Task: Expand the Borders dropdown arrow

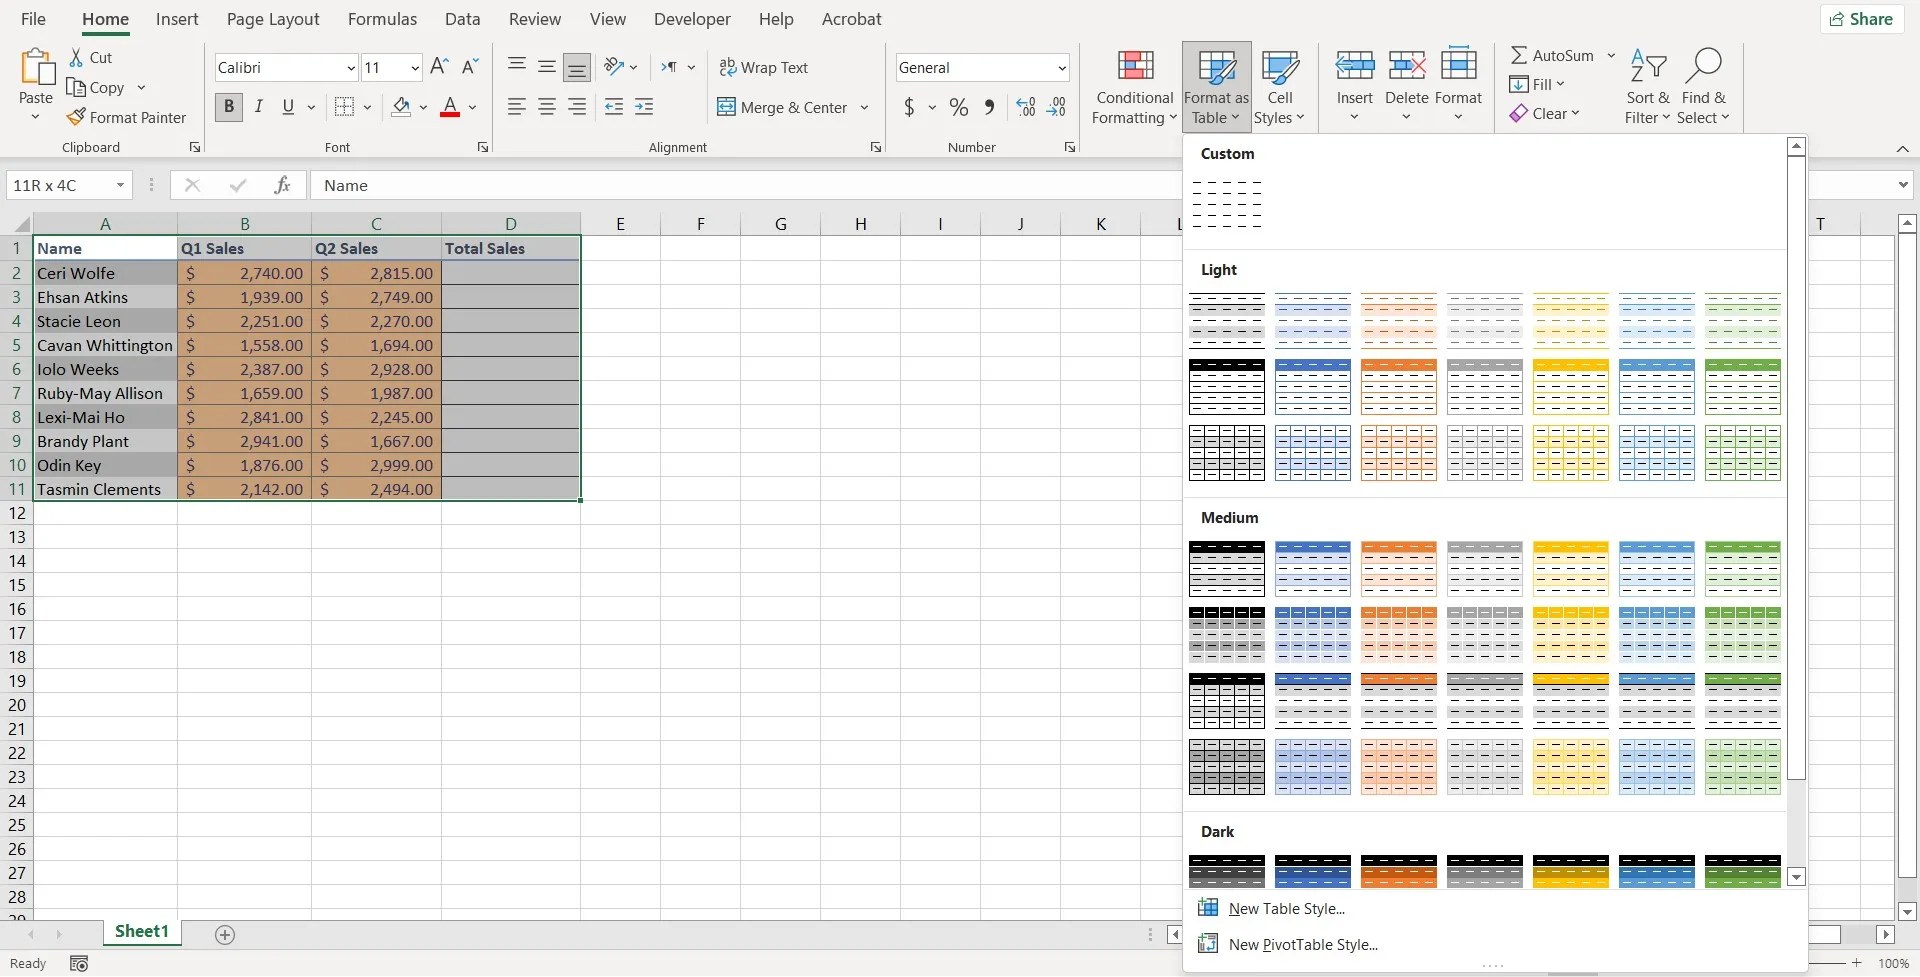Action: pyautogui.click(x=368, y=107)
